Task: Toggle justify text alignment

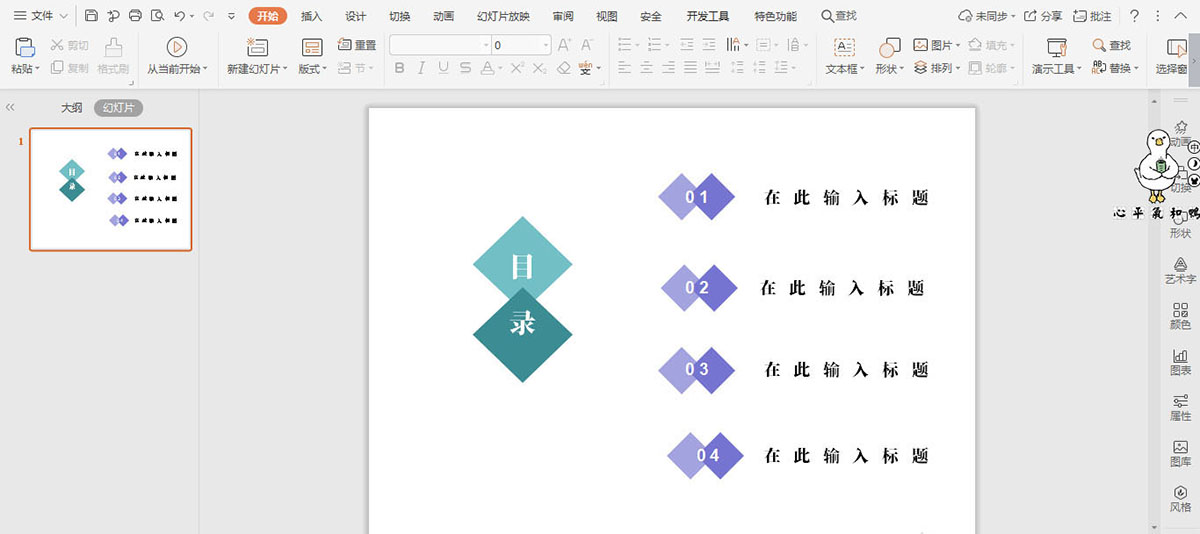Action: (x=689, y=68)
